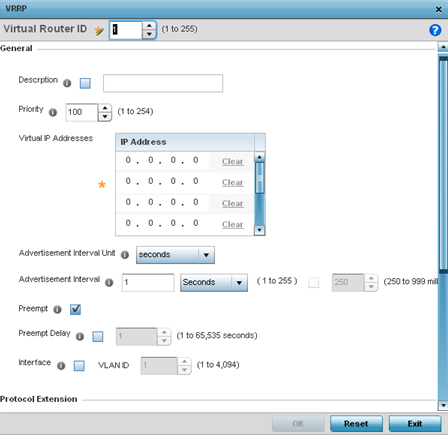Increase Priority value with up arrow
The image size is (448, 437).
(x=105, y=108)
